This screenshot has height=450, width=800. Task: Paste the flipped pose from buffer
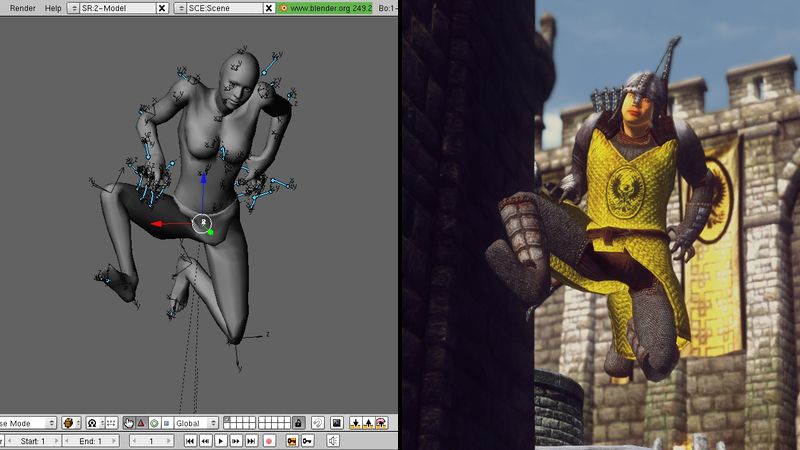381,423
